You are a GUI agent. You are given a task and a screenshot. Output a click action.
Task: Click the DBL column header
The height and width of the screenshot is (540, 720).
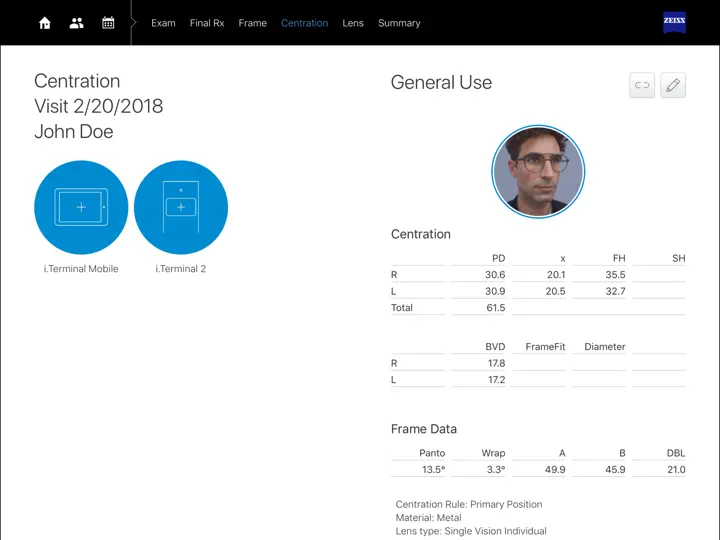click(676, 453)
